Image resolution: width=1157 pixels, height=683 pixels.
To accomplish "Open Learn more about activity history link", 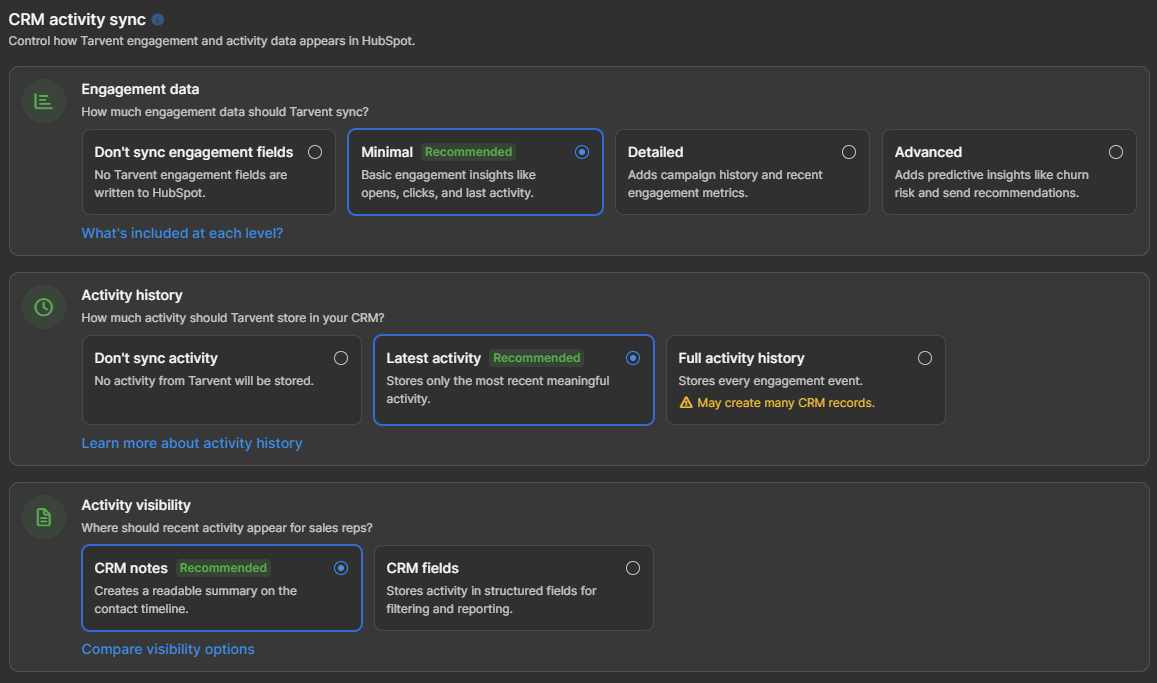I will click(192, 443).
